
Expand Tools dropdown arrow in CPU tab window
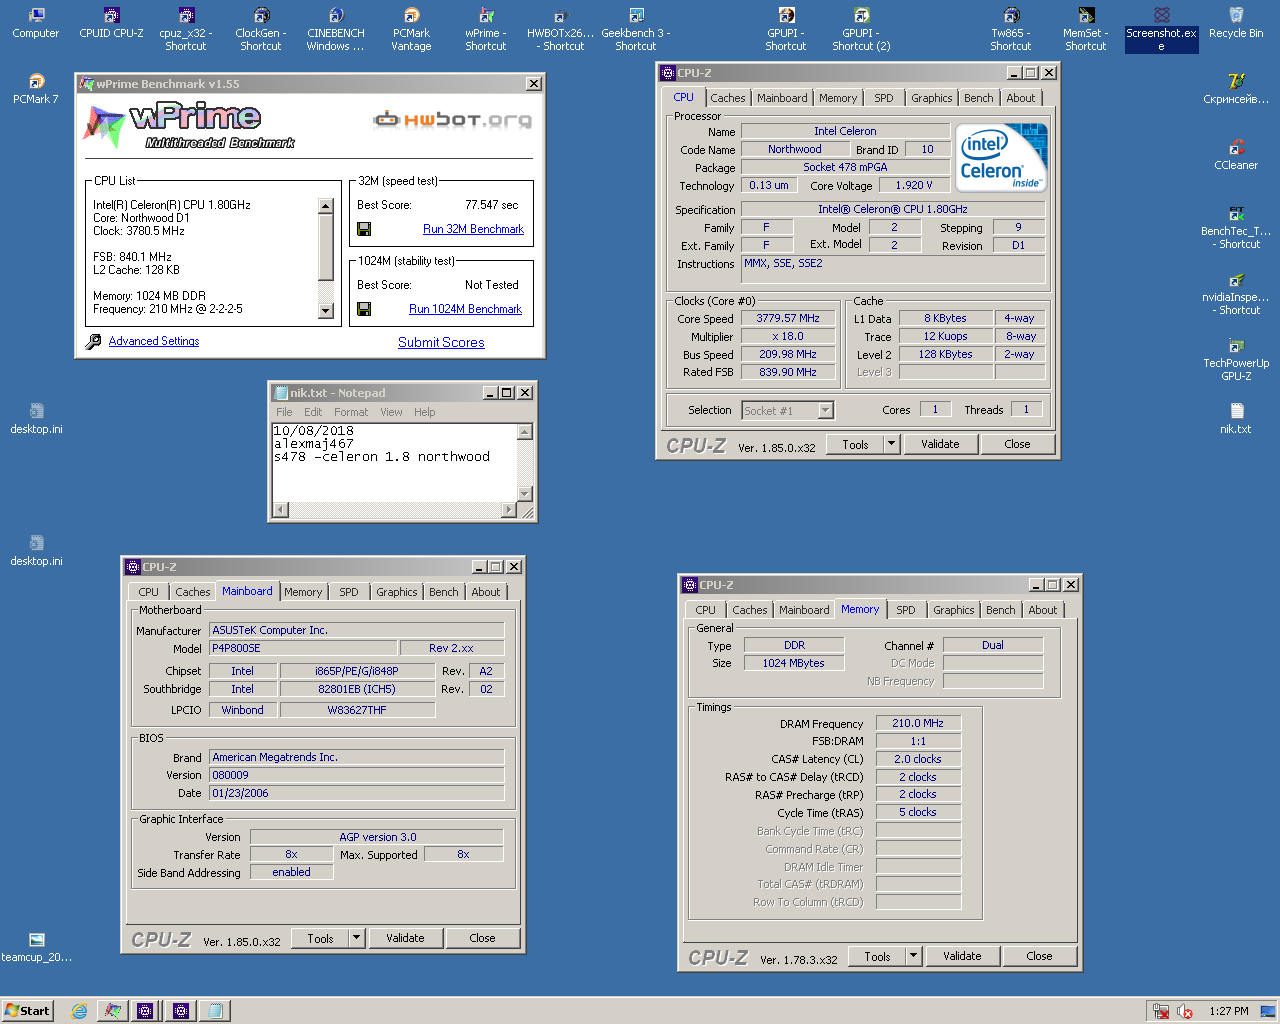[891, 444]
